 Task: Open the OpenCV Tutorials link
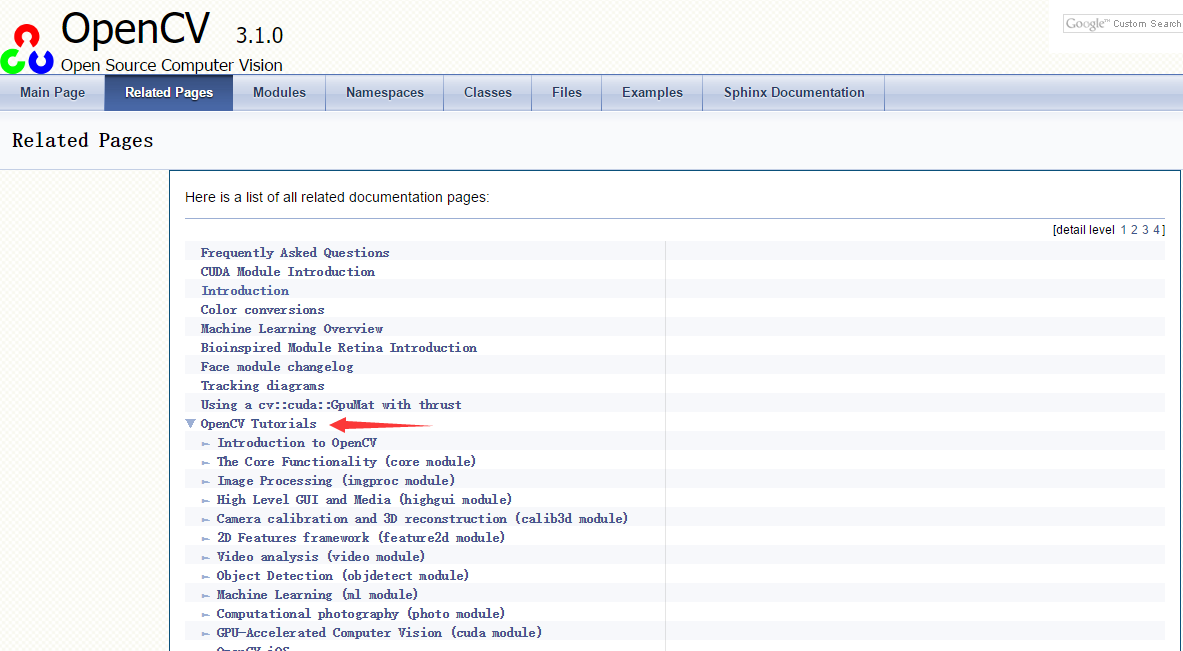[259, 424]
